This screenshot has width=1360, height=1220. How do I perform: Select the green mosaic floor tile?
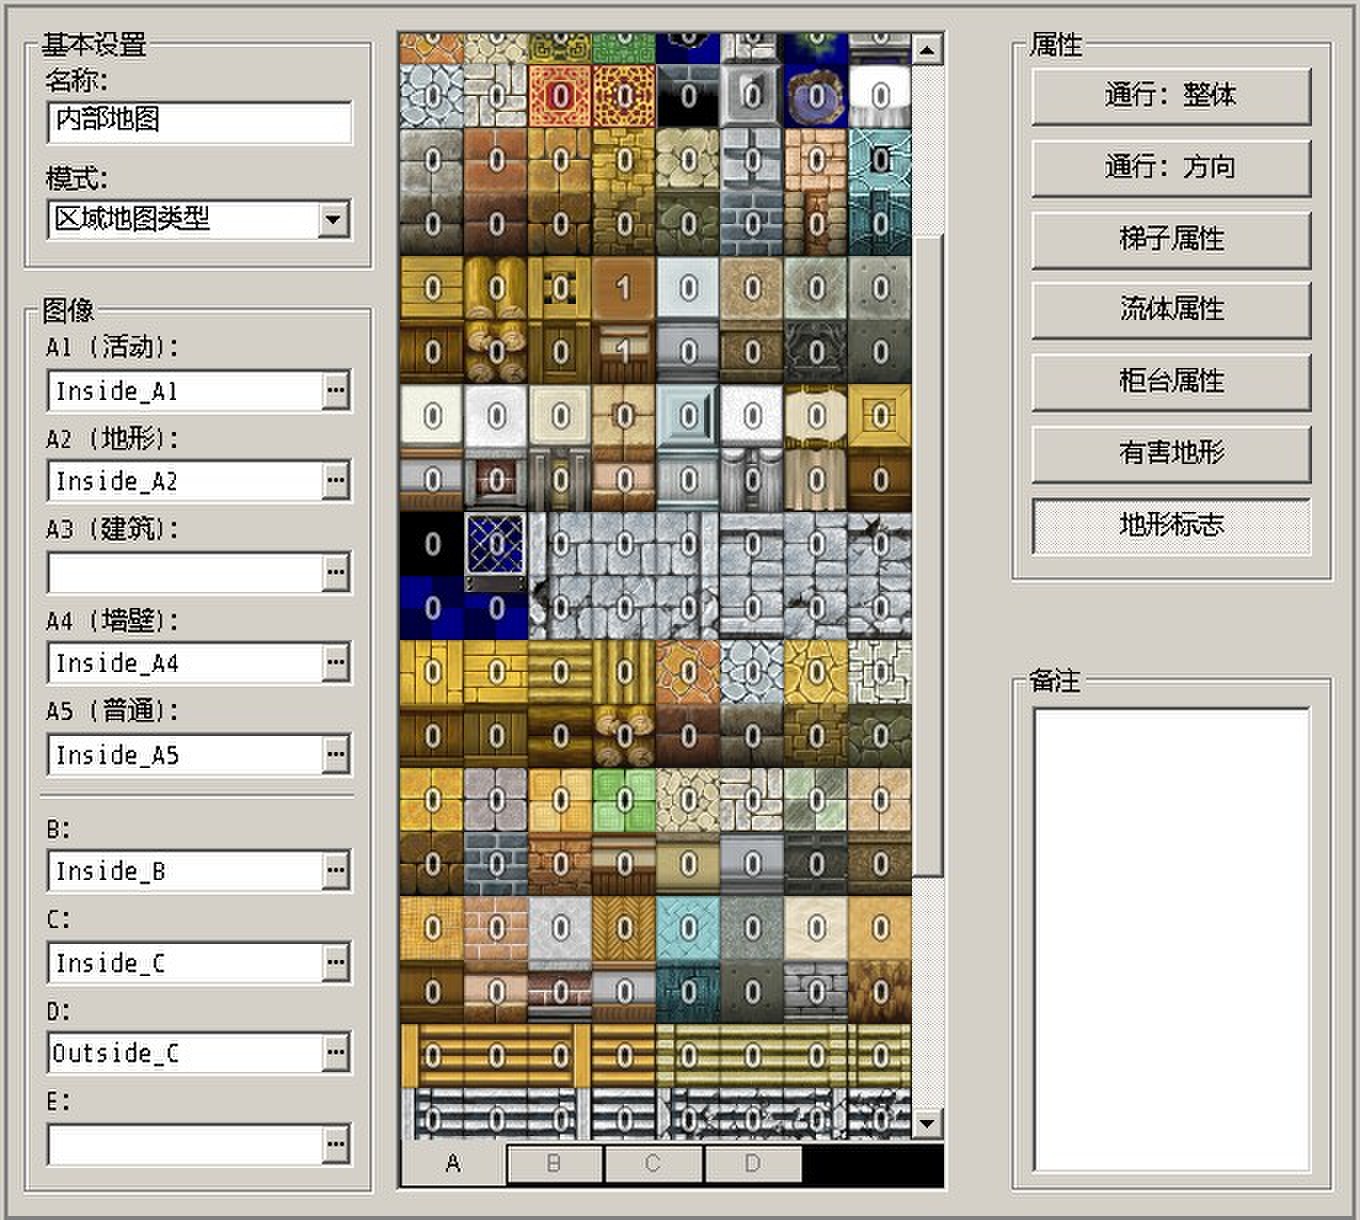coord(624,800)
